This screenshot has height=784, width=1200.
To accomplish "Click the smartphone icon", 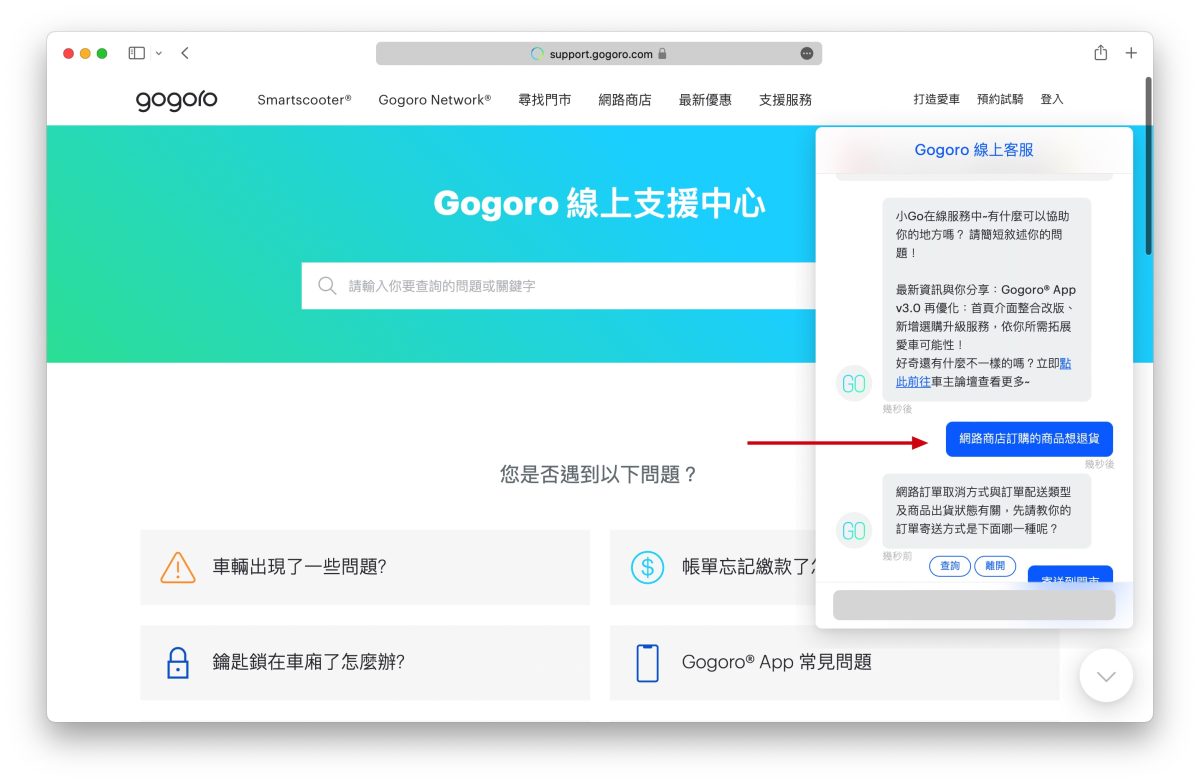I will (x=648, y=662).
